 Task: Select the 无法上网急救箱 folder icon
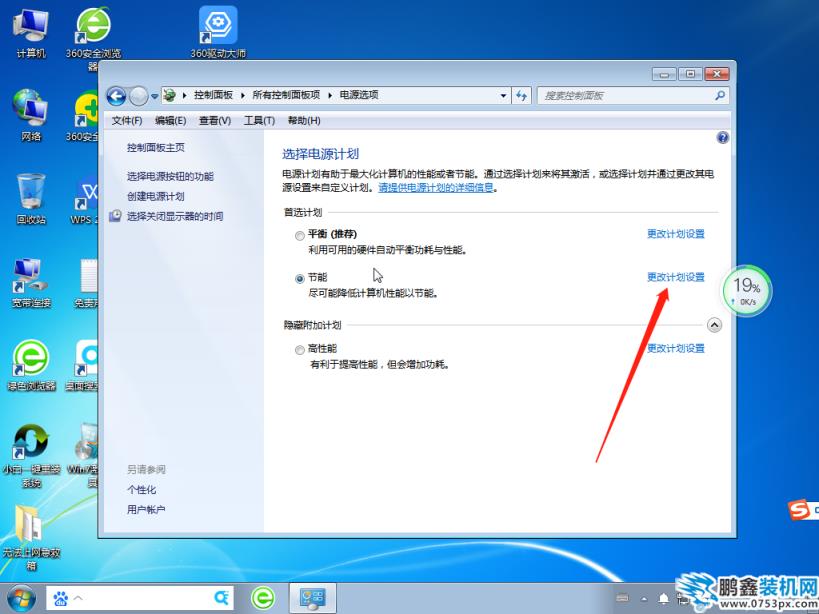click(x=31, y=537)
